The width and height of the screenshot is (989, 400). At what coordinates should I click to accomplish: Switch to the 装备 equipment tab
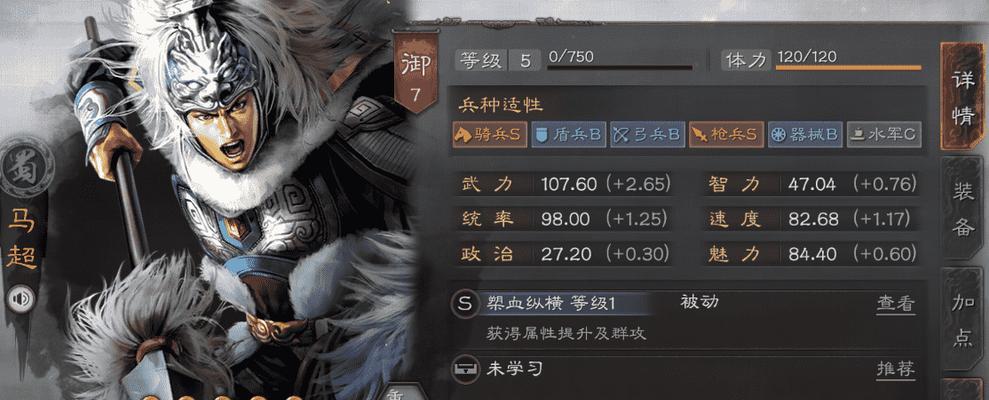pos(963,210)
